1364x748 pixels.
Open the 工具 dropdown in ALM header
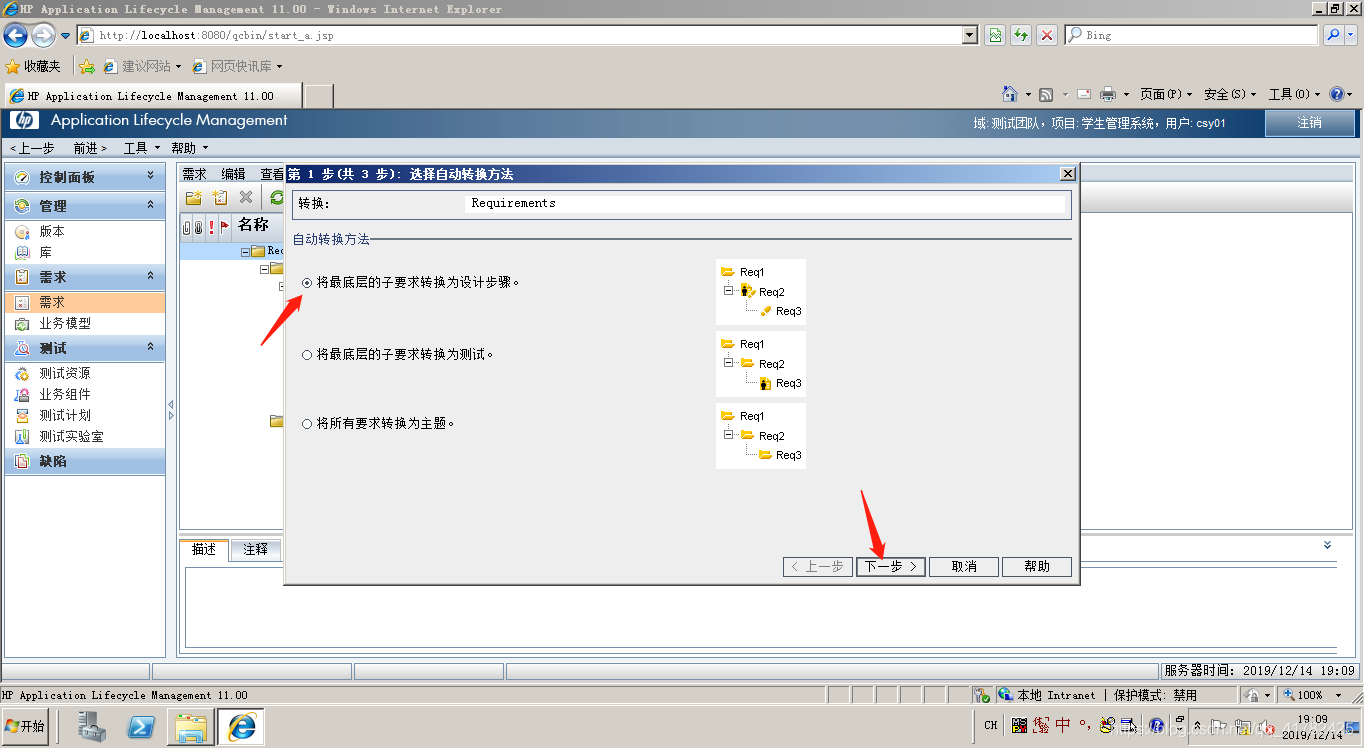[x=141, y=148]
